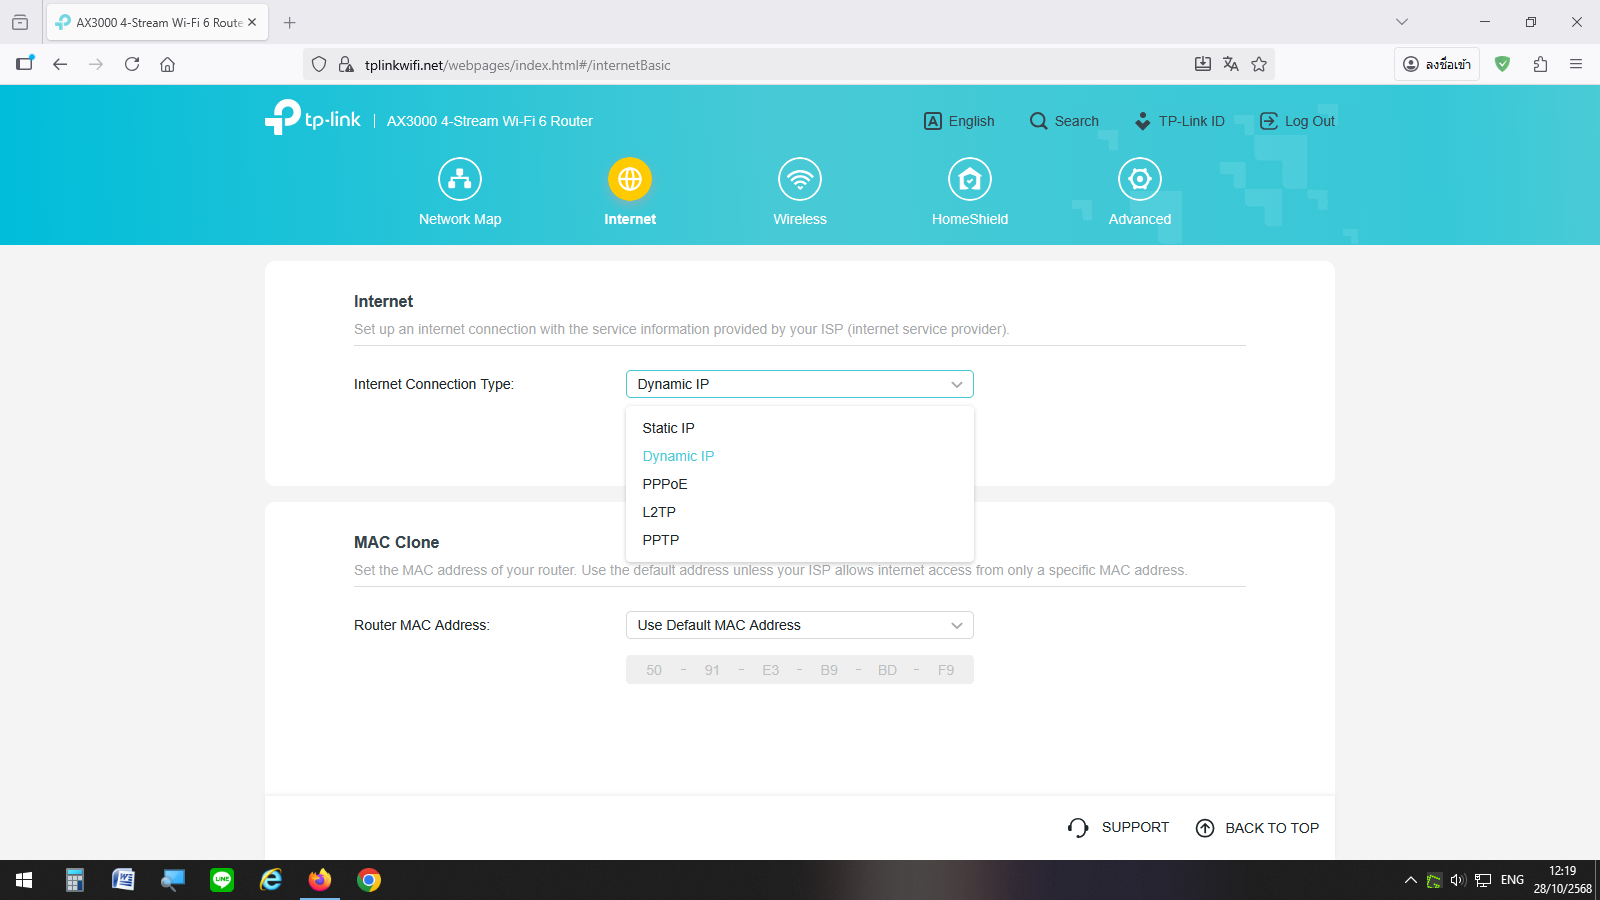Pick the PPTP option
The width and height of the screenshot is (1600, 900).
(x=661, y=540)
